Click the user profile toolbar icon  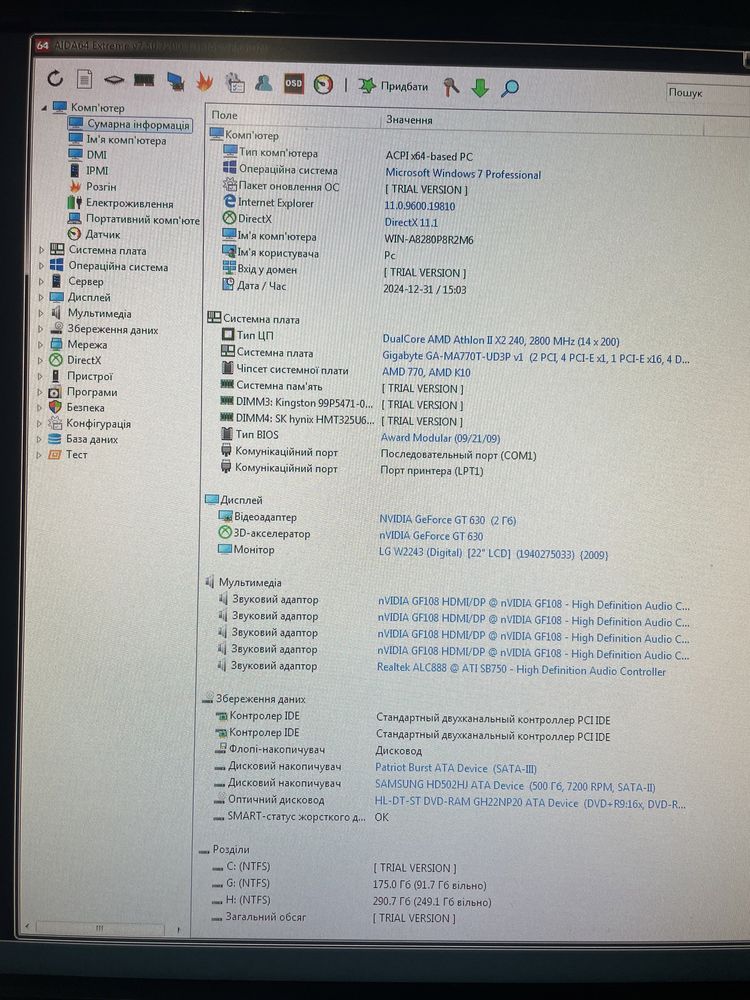pyautogui.click(x=263, y=83)
